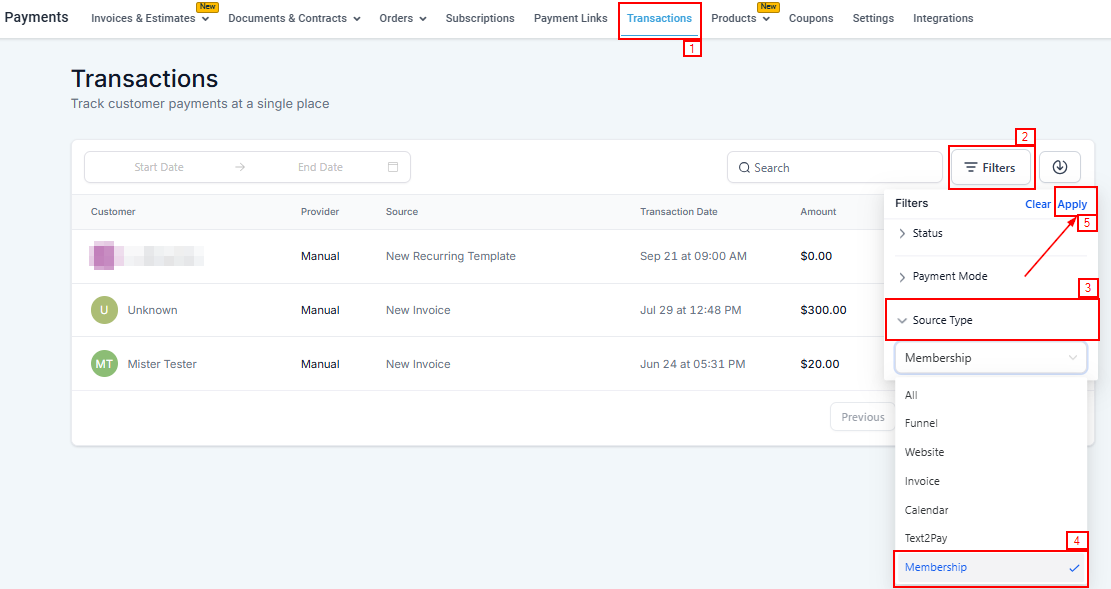Clear all selected filters
Screen dimensions: 1111x589
pyautogui.click(x=1037, y=204)
